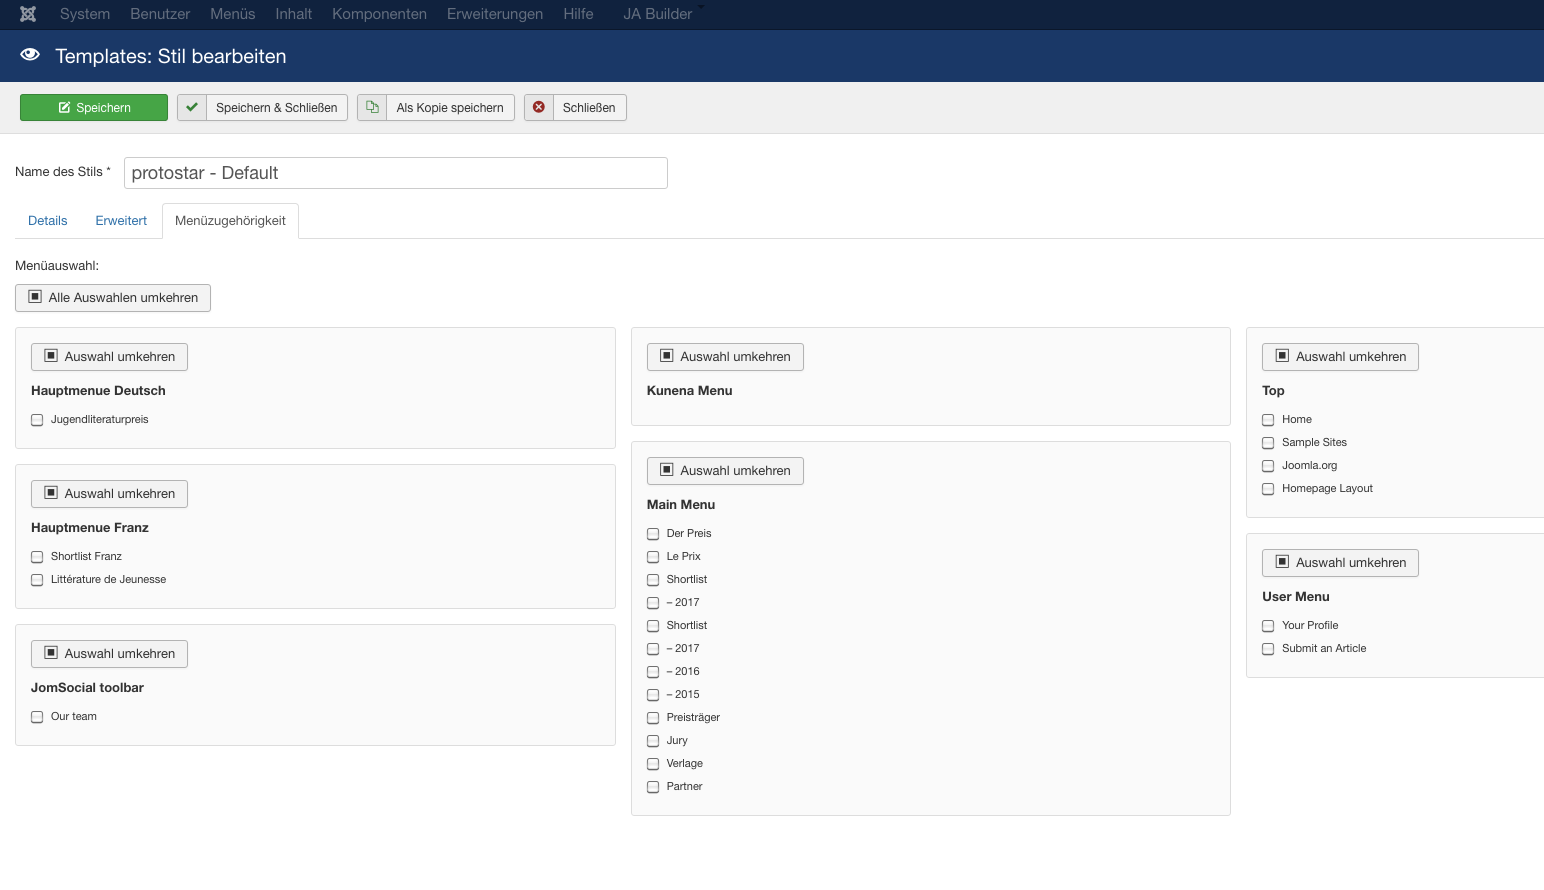Click the green Speichern button
This screenshot has width=1544, height=890.
click(94, 108)
